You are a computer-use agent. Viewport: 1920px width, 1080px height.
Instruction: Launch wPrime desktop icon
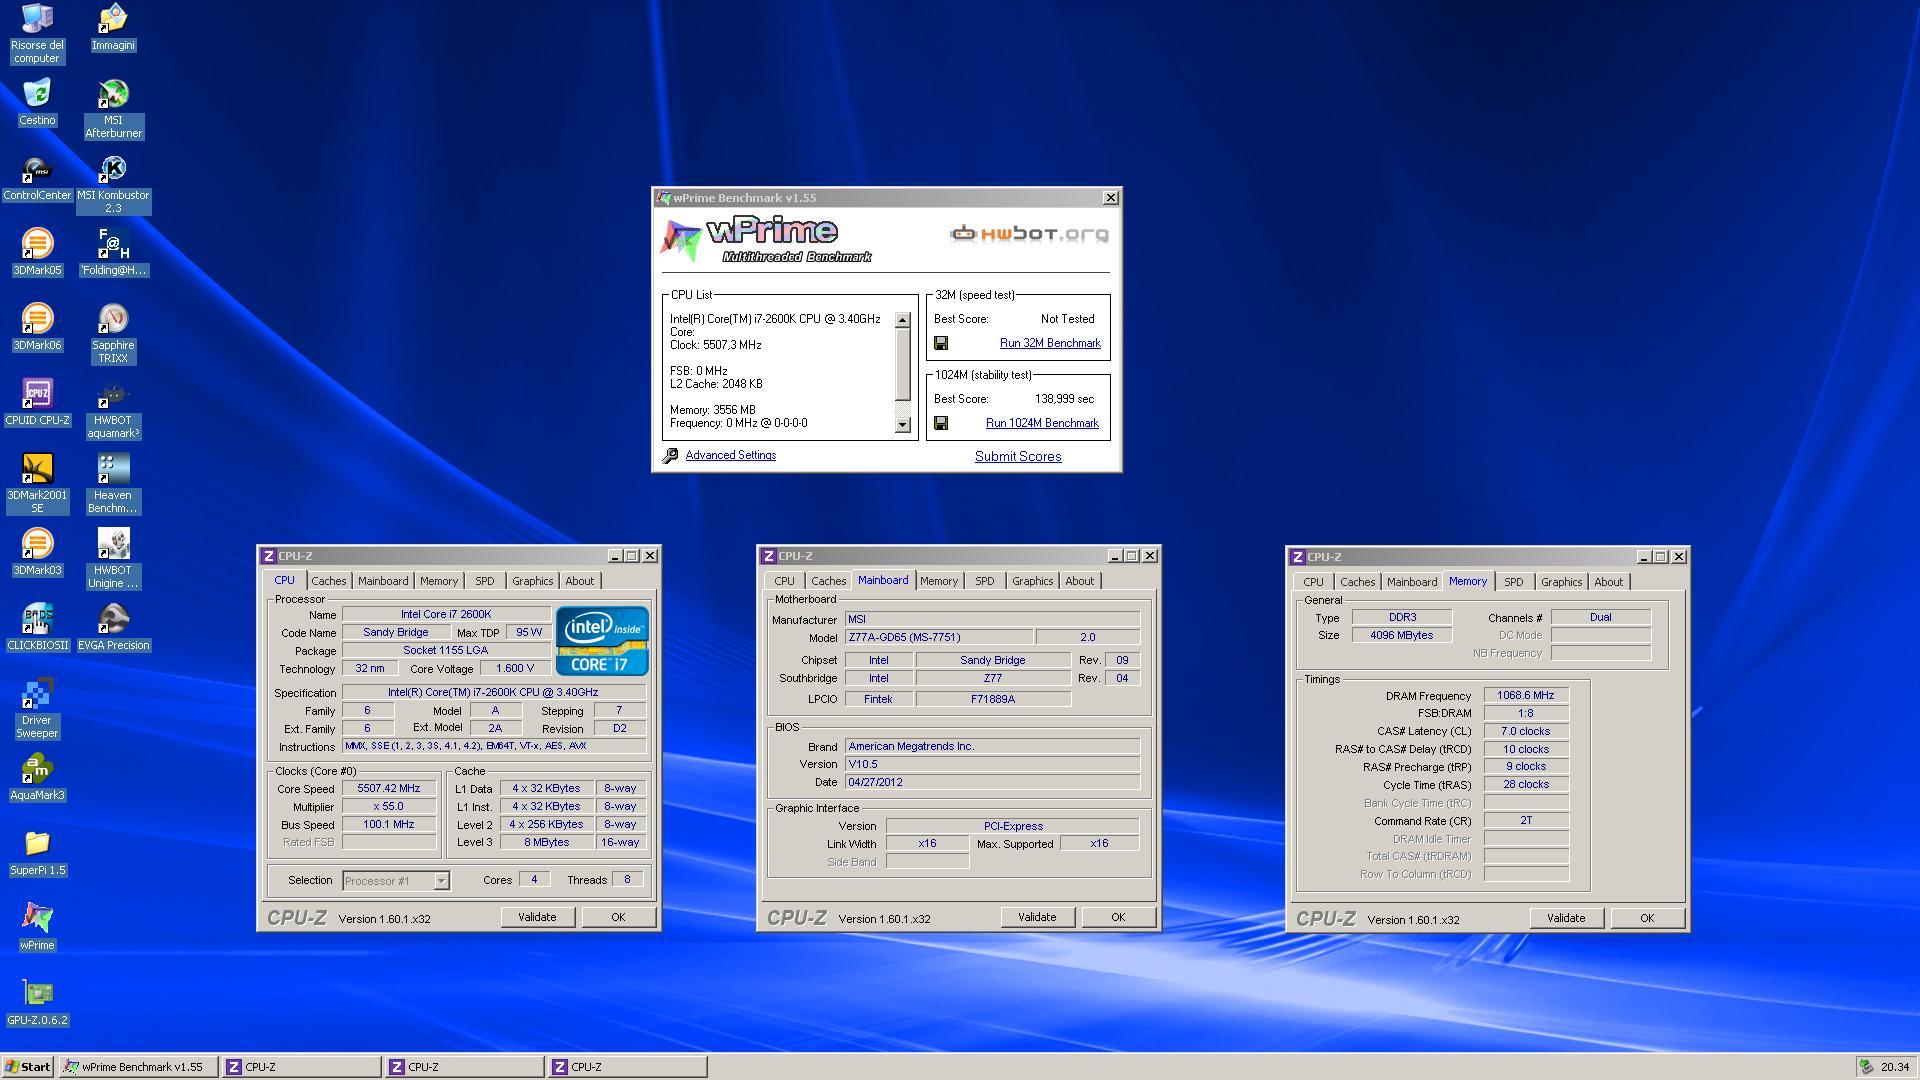click(x=37, y=927)
